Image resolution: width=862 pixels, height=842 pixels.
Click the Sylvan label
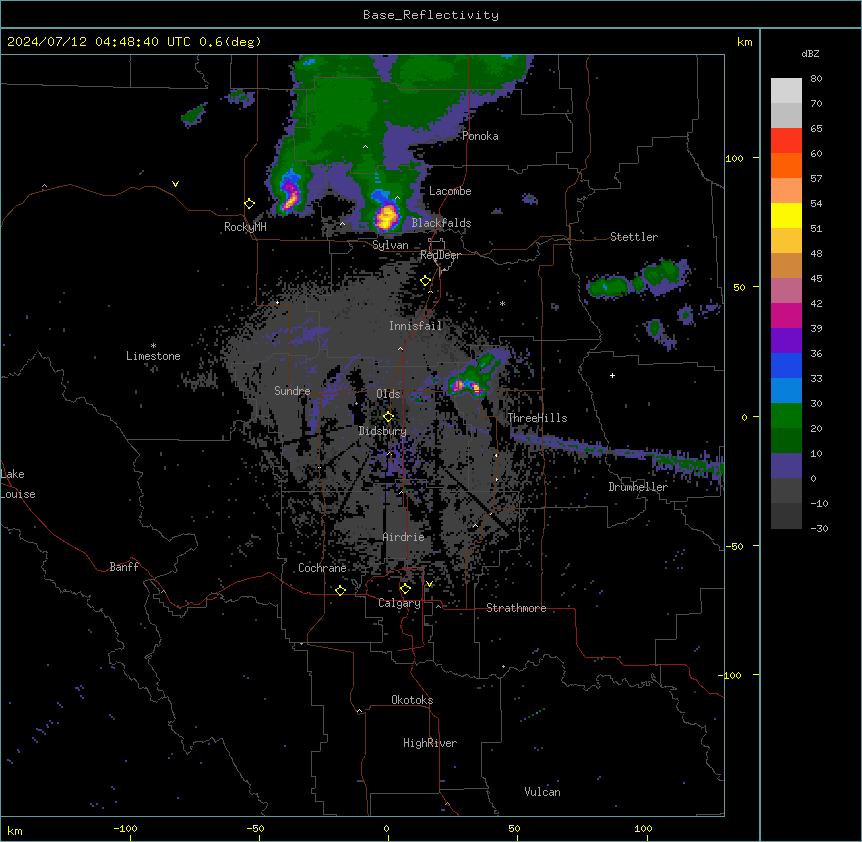[x=390, y=245]
